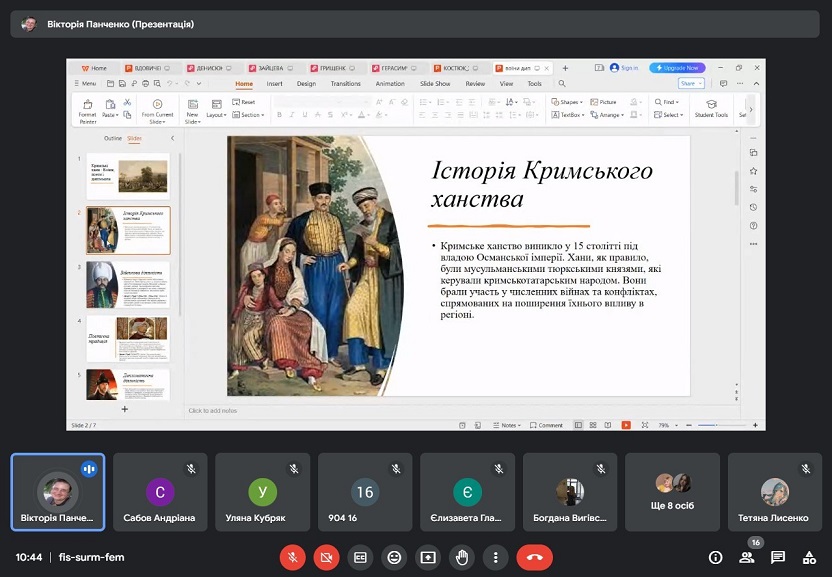The width and height of the screenshot is (832, 577).
Task: Toggle Italic formatting in the ribbon
Action: coord(292,115)
